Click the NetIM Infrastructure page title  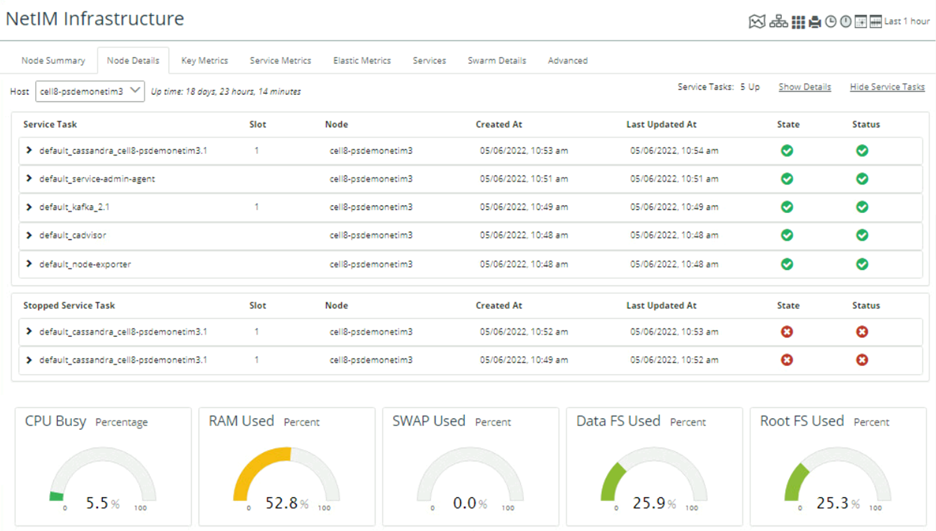95,18
